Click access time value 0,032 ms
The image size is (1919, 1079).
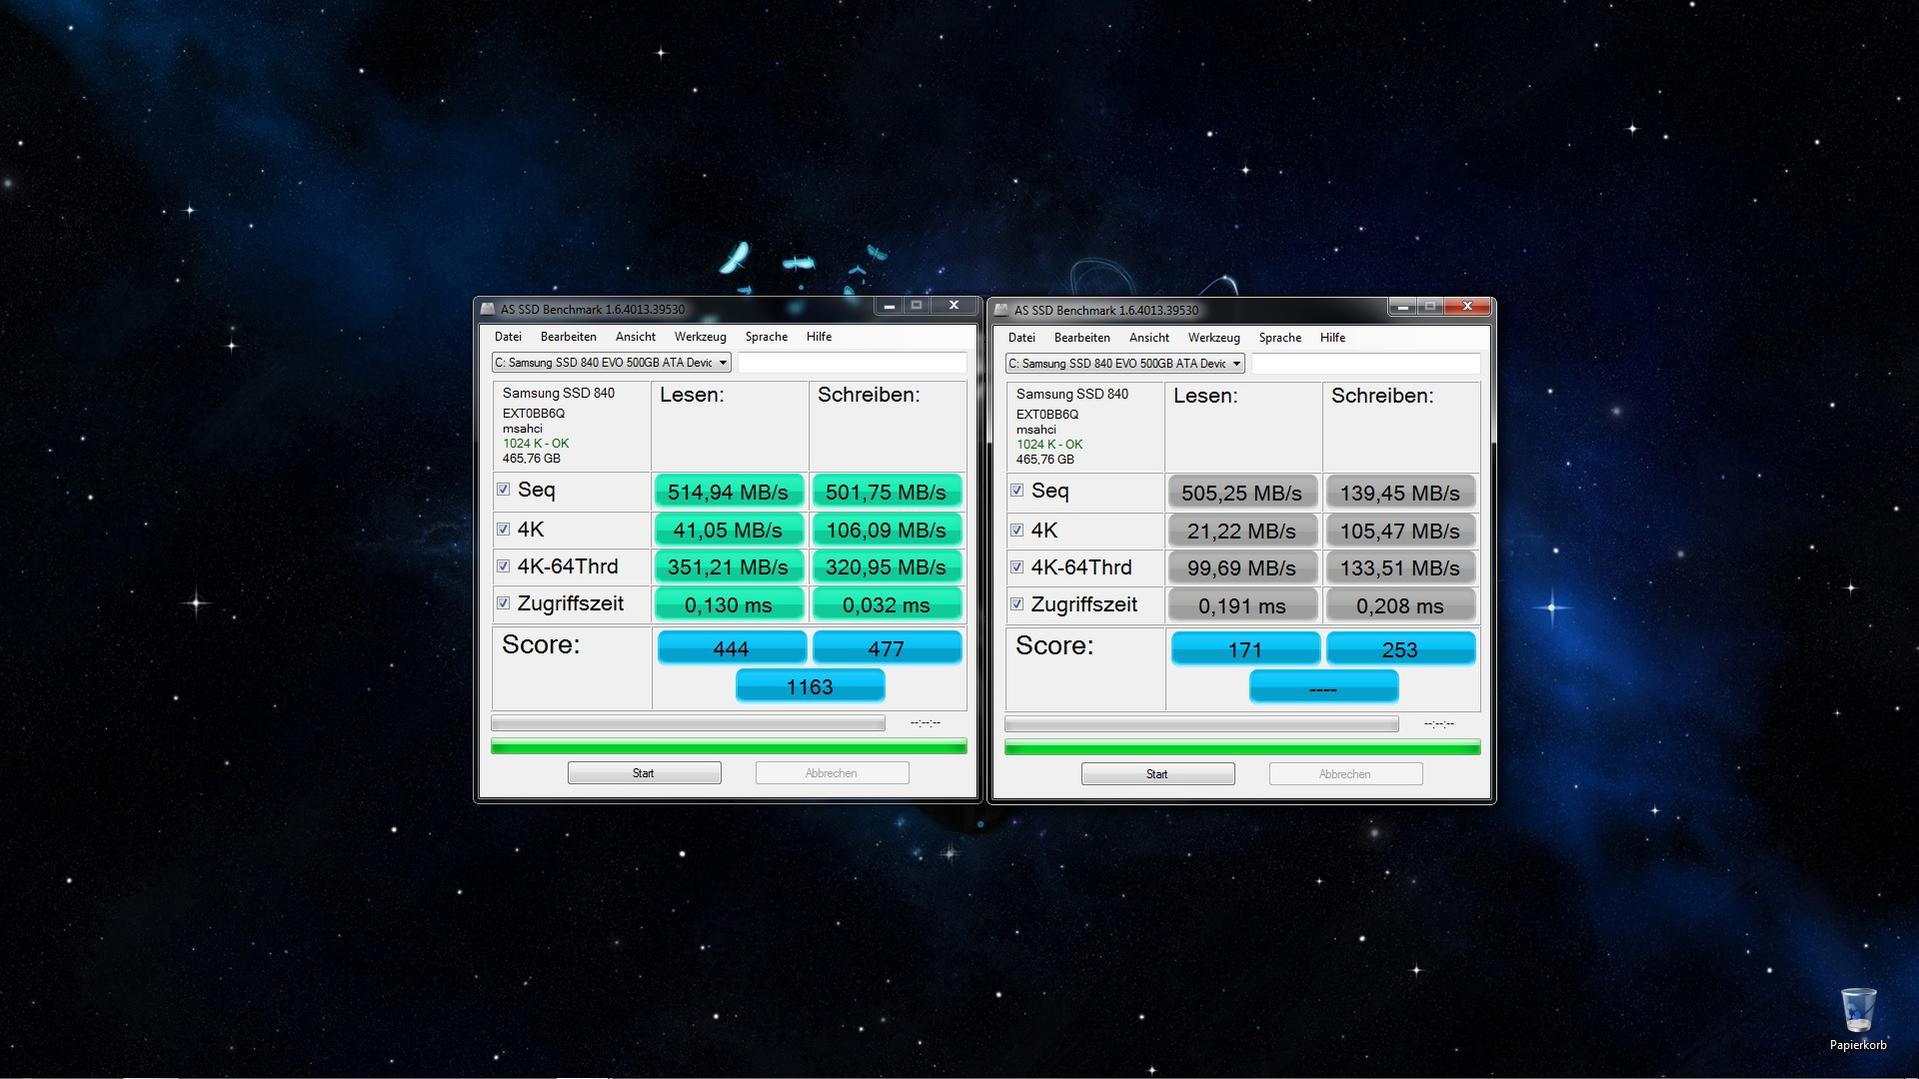pos(887,605)
